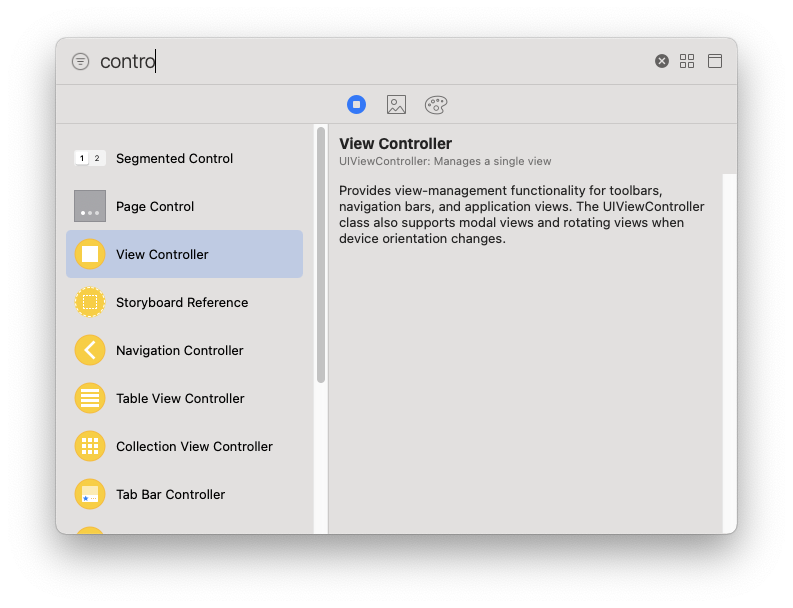Click "UIViewController: Manages a single view" subtitle

(445, 161)
